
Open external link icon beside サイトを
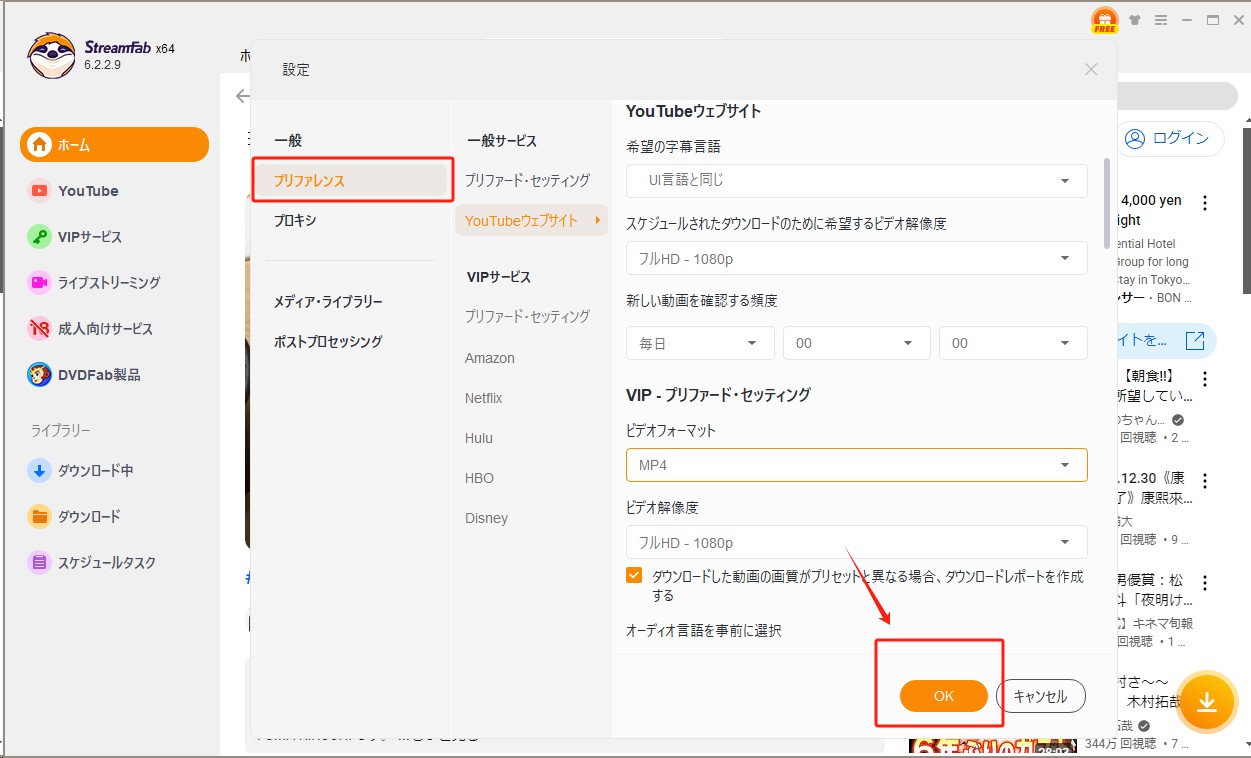pyautogui.click(x=1194, y=341)
